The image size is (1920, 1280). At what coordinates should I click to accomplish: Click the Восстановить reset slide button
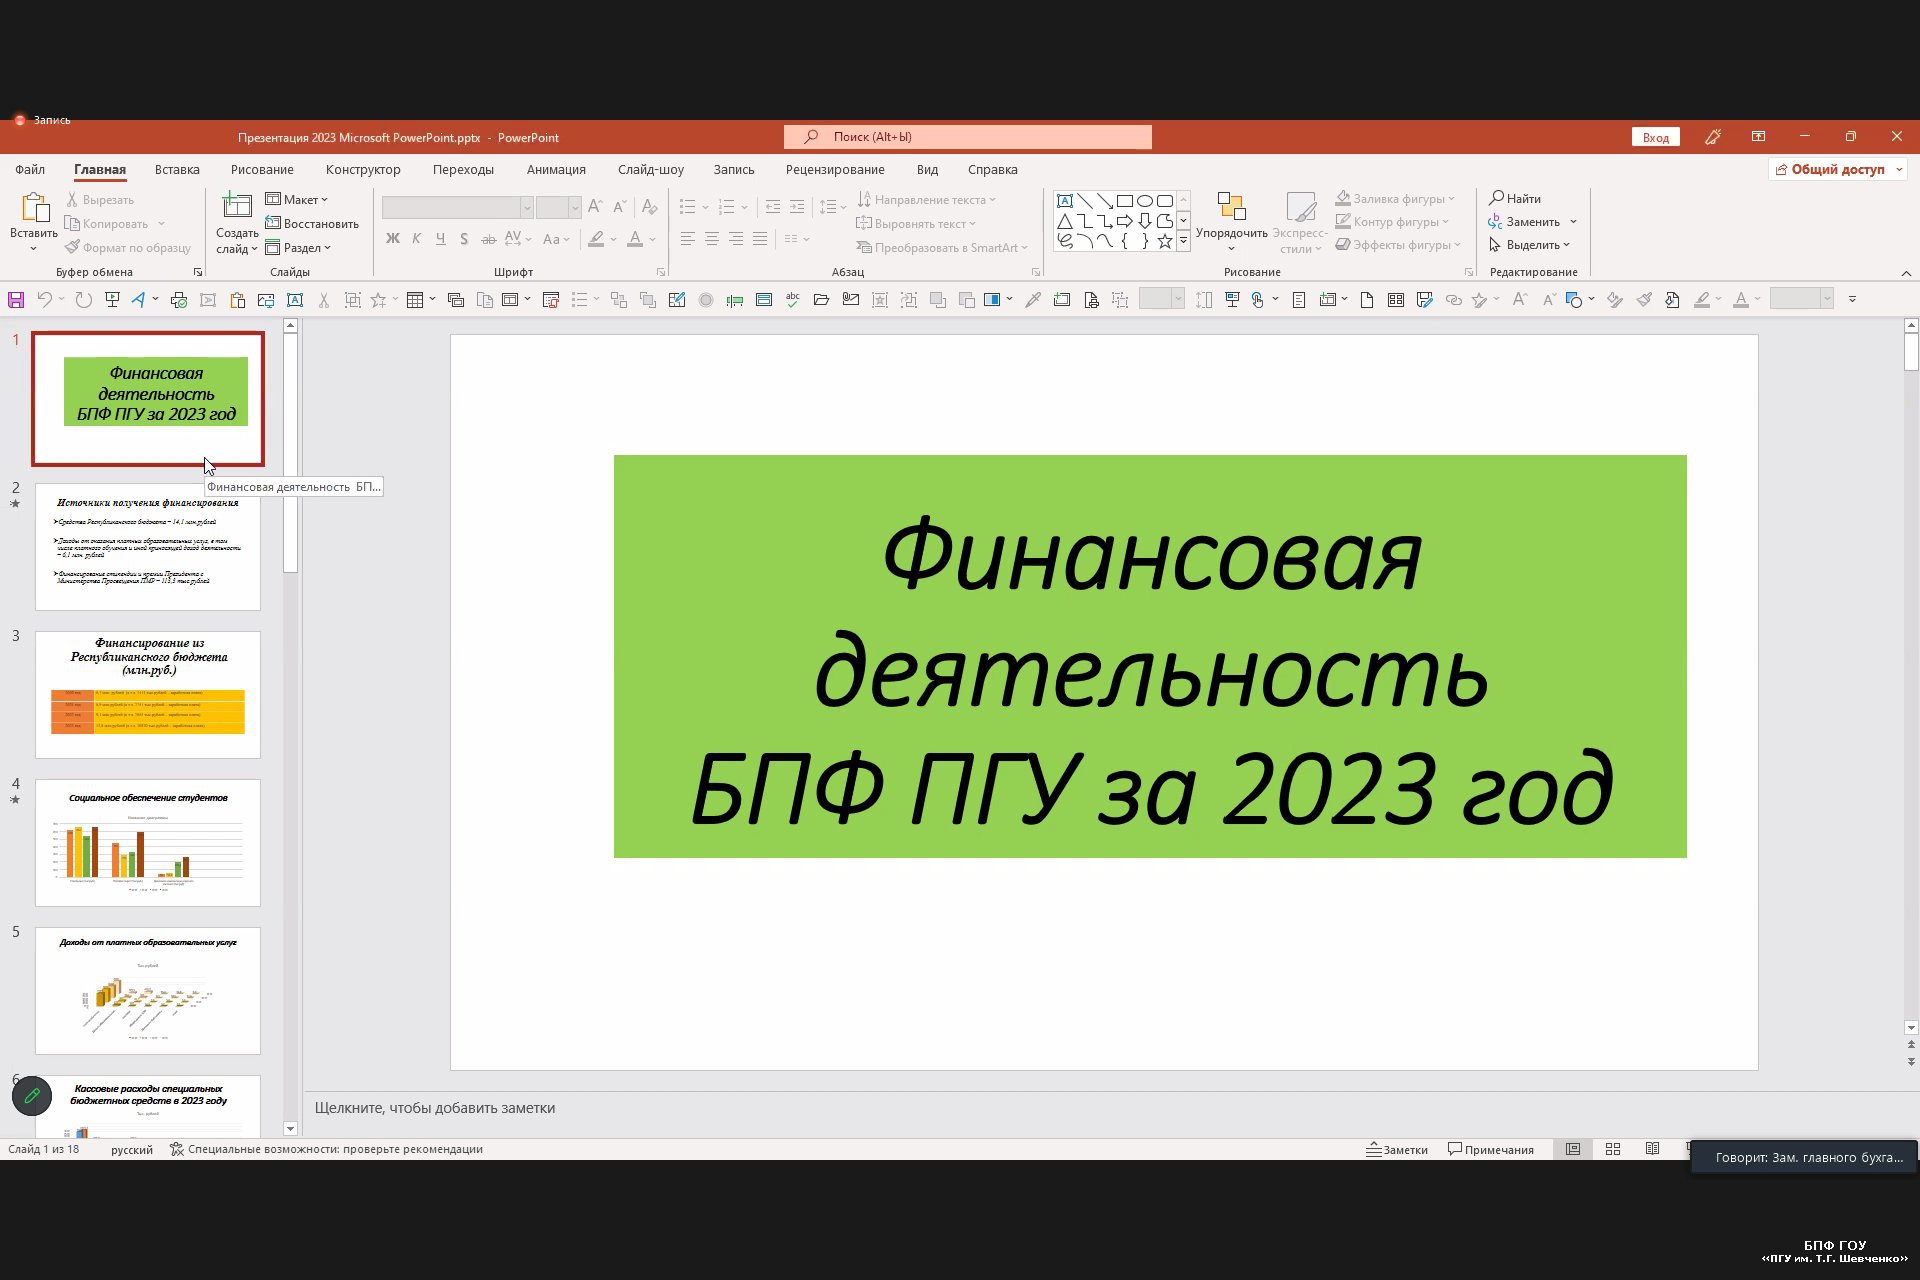click(x=312, y=223)
